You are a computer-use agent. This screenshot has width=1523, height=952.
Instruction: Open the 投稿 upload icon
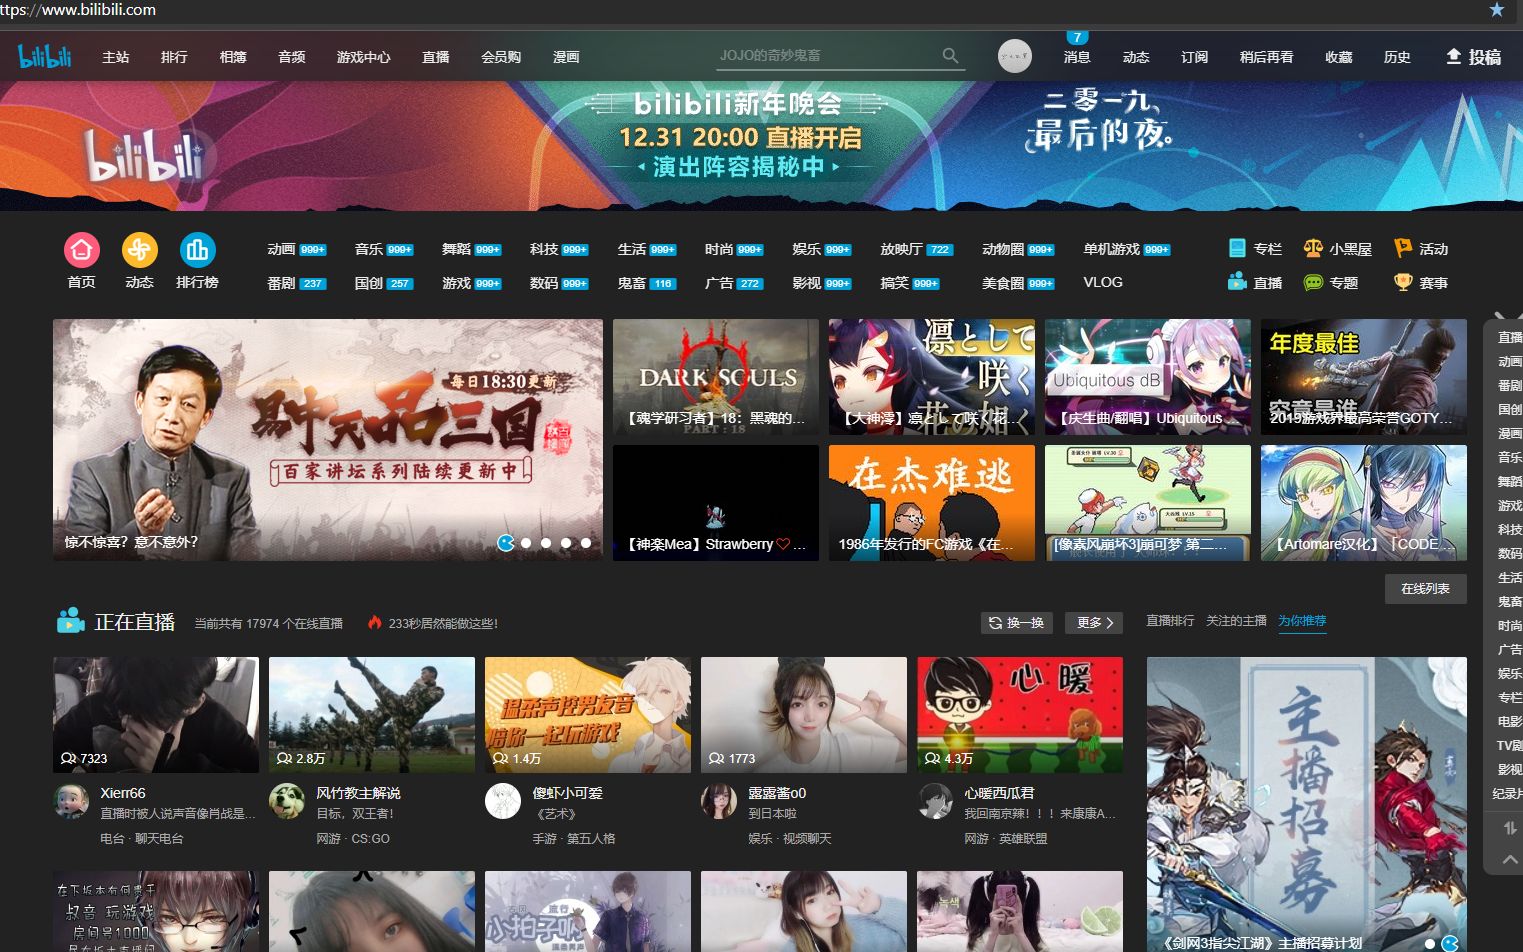coord(1454,56)
